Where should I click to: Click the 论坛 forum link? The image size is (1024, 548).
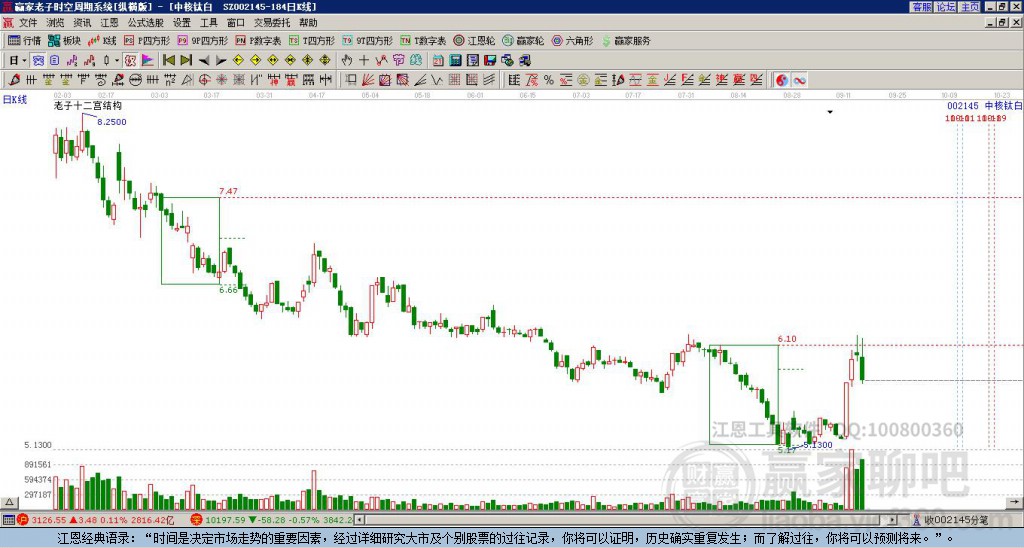[946, 7]
